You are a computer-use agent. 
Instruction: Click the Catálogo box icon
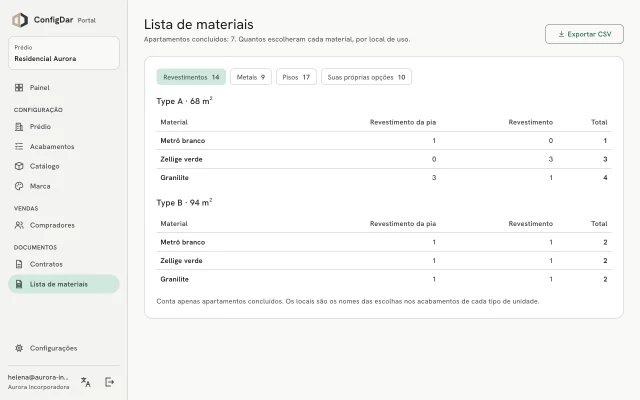(x=19, y=166)
